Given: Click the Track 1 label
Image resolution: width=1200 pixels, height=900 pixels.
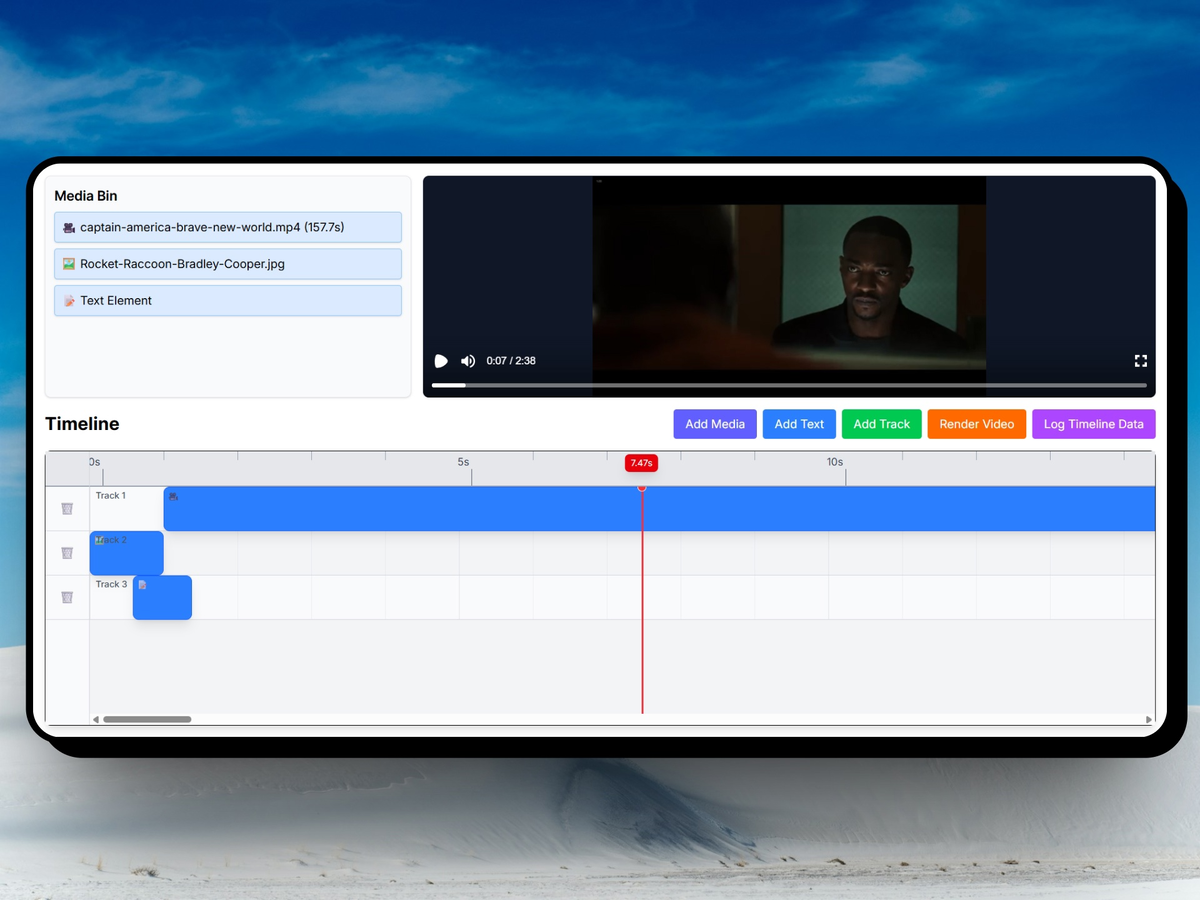Looking at the screenshot, I should (x=110, y=496).
